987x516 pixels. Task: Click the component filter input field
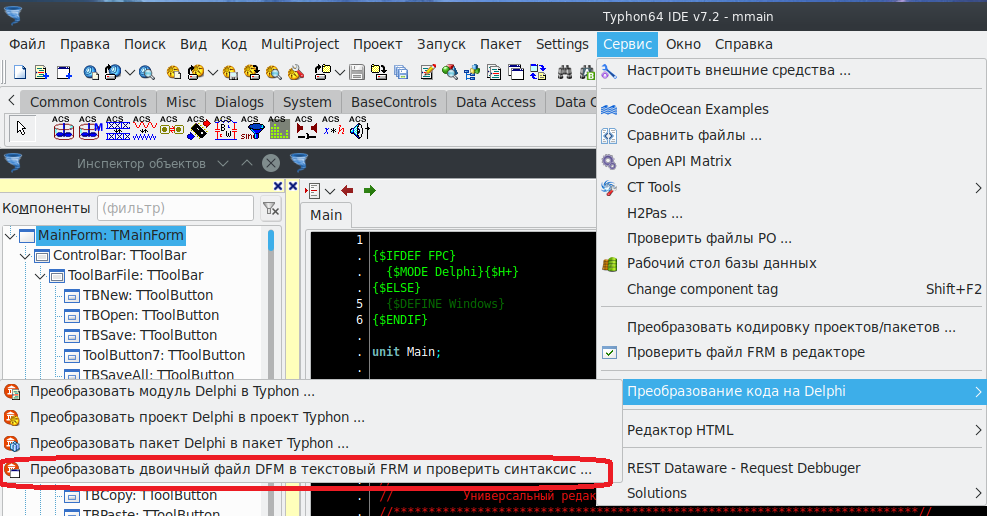[x=176, y=208]
